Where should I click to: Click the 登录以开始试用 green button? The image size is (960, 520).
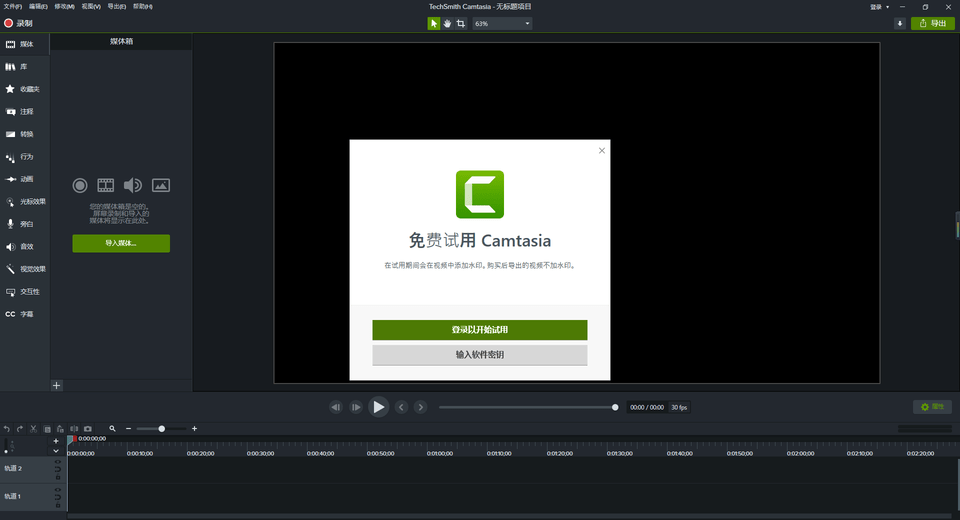[479, 330]
